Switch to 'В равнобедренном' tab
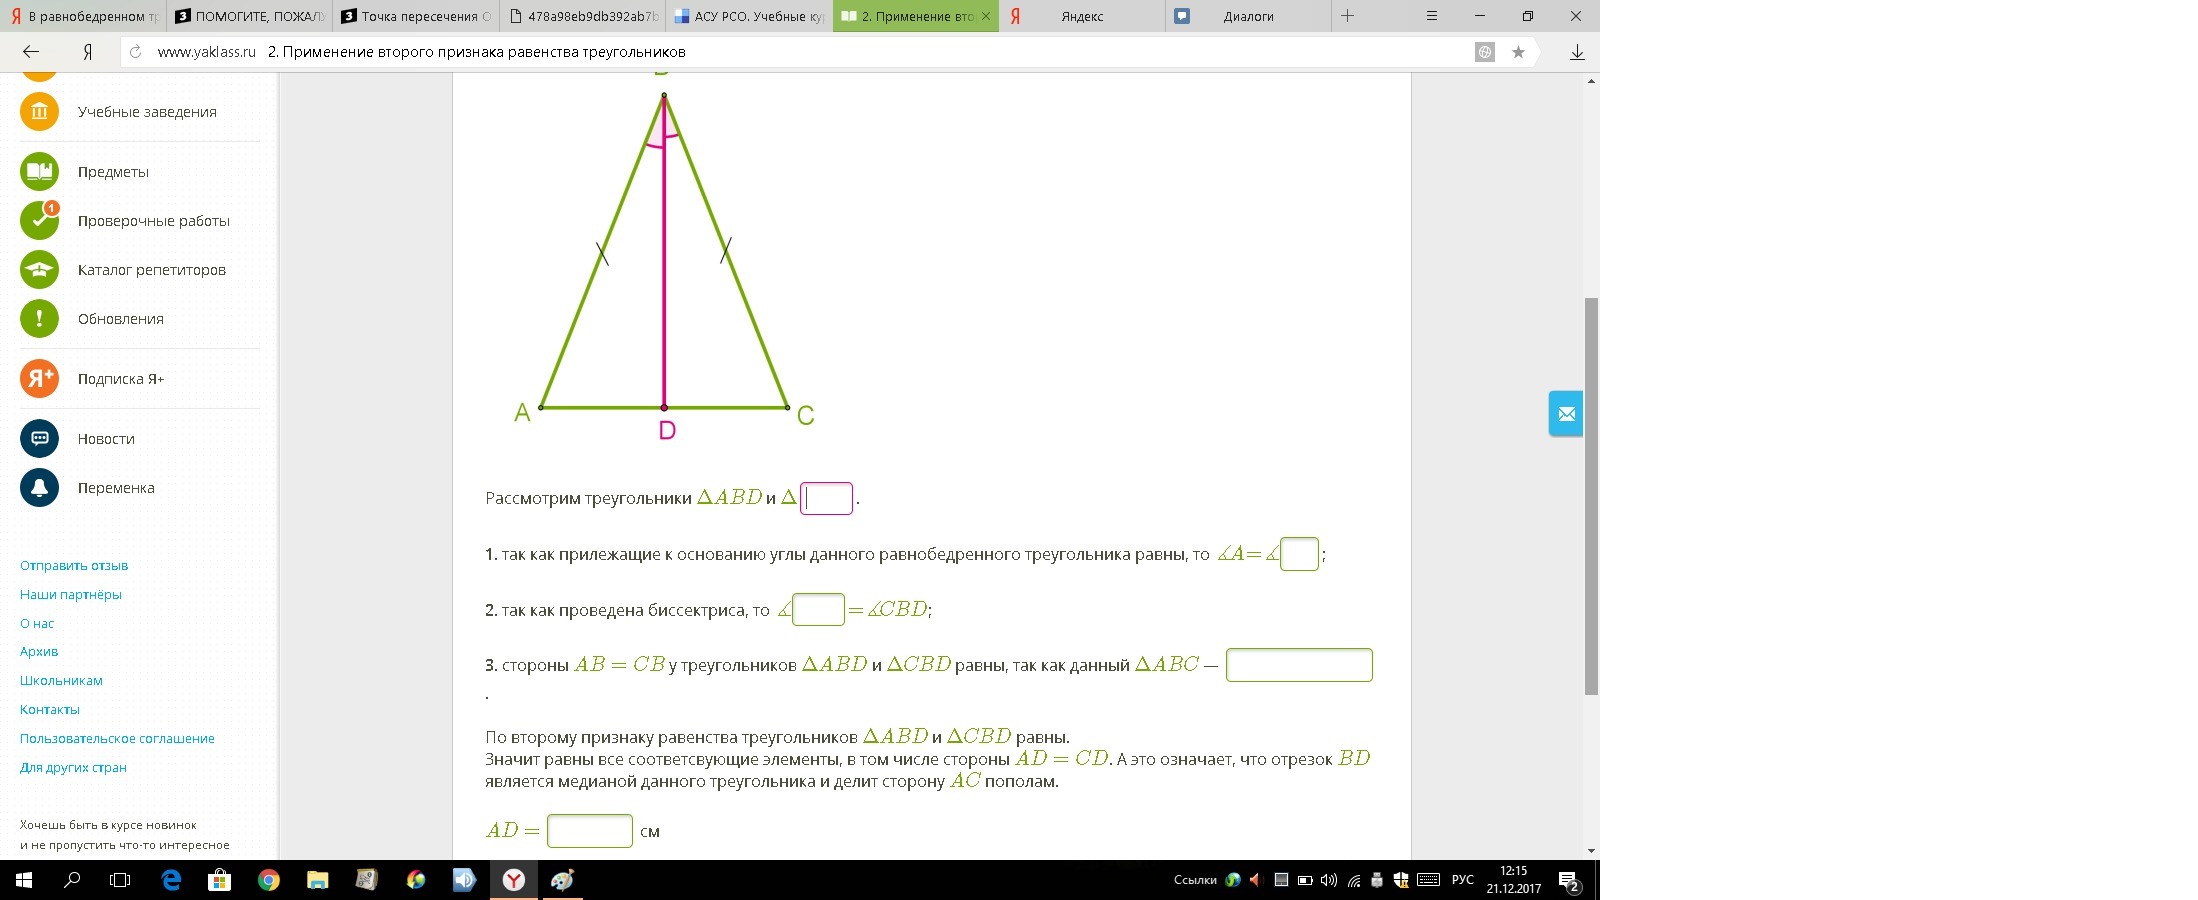Viewport: 2198px width, 900px height. [84, 16]
